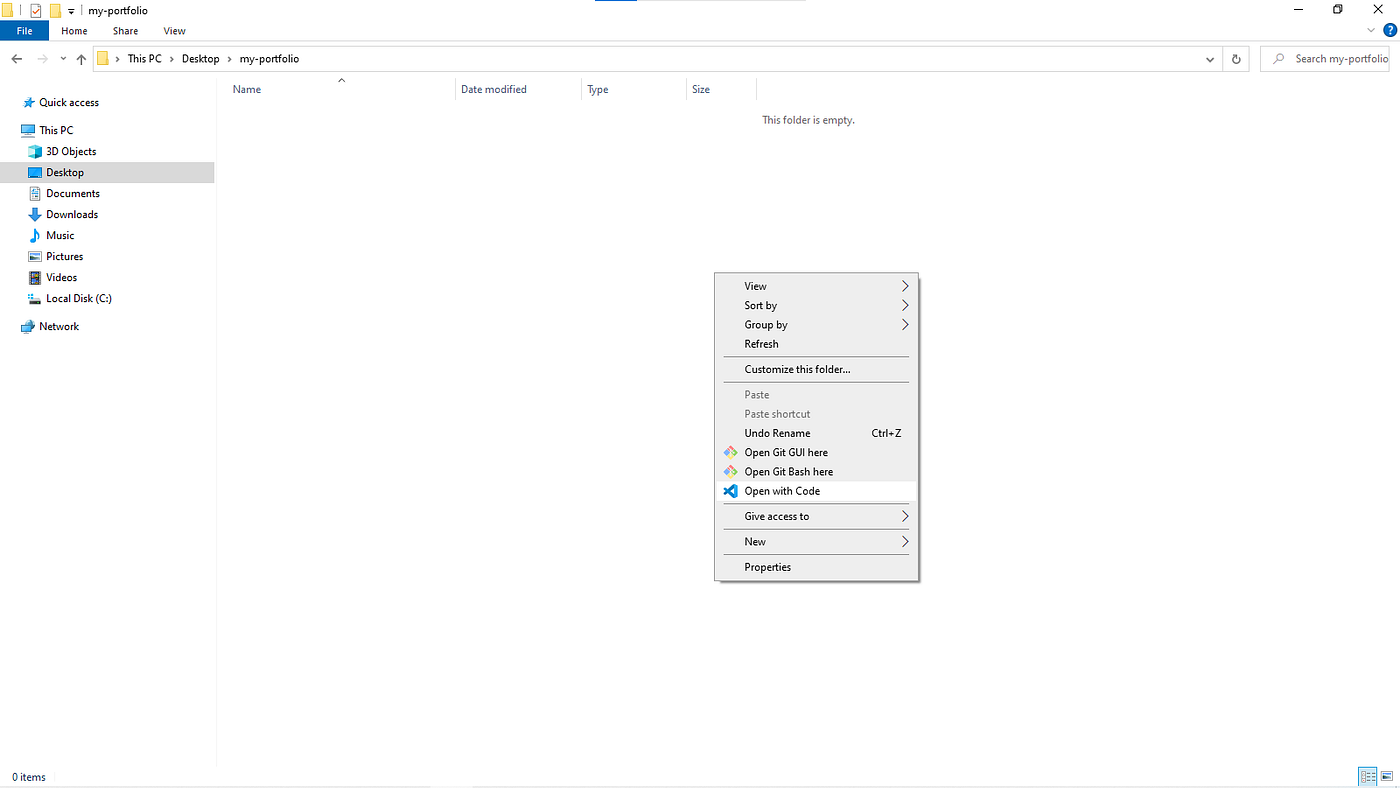Go up one folder level arrow
Image resolution: width=1400 pixels, height=788 pixels.
81,59
